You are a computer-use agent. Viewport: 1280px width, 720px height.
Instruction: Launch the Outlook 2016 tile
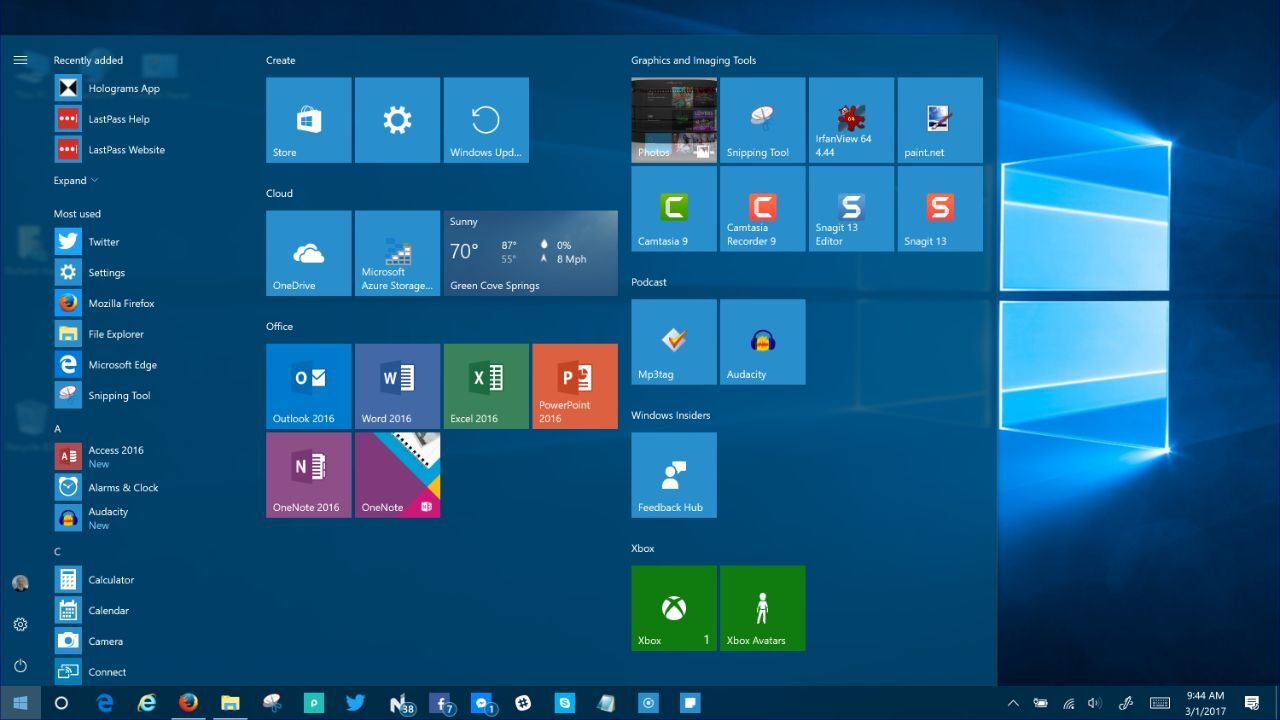pyautogui.click(x=308, y=386)
